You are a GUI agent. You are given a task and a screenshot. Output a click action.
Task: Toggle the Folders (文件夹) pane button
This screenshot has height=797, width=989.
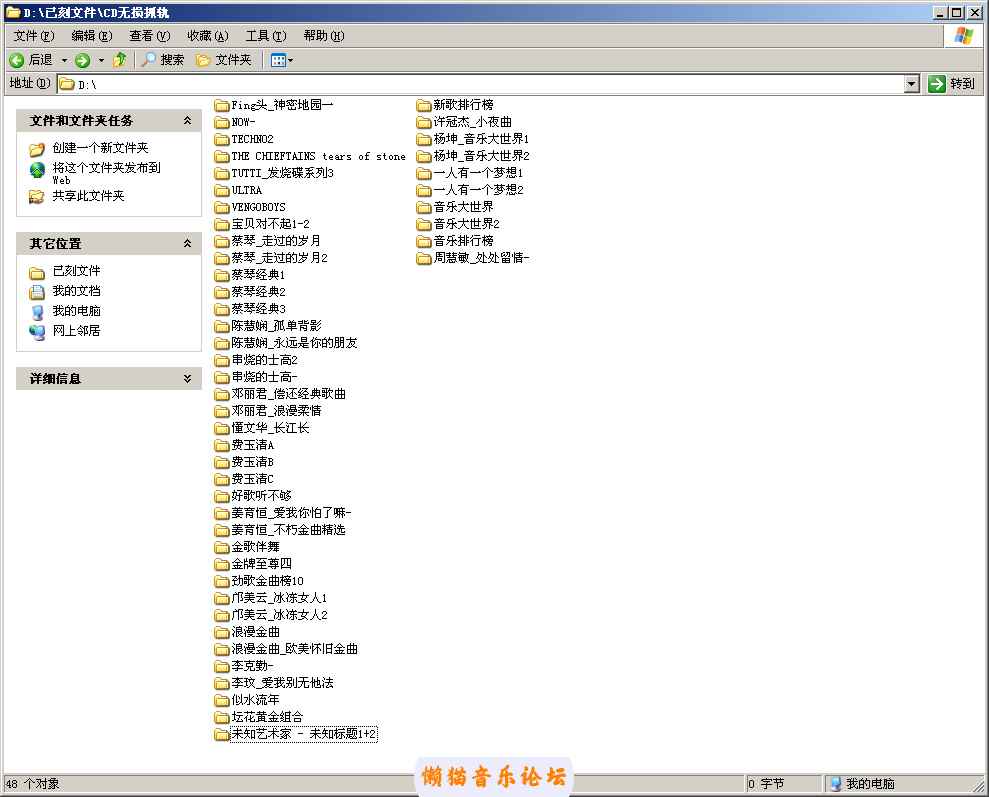(224, 60)
